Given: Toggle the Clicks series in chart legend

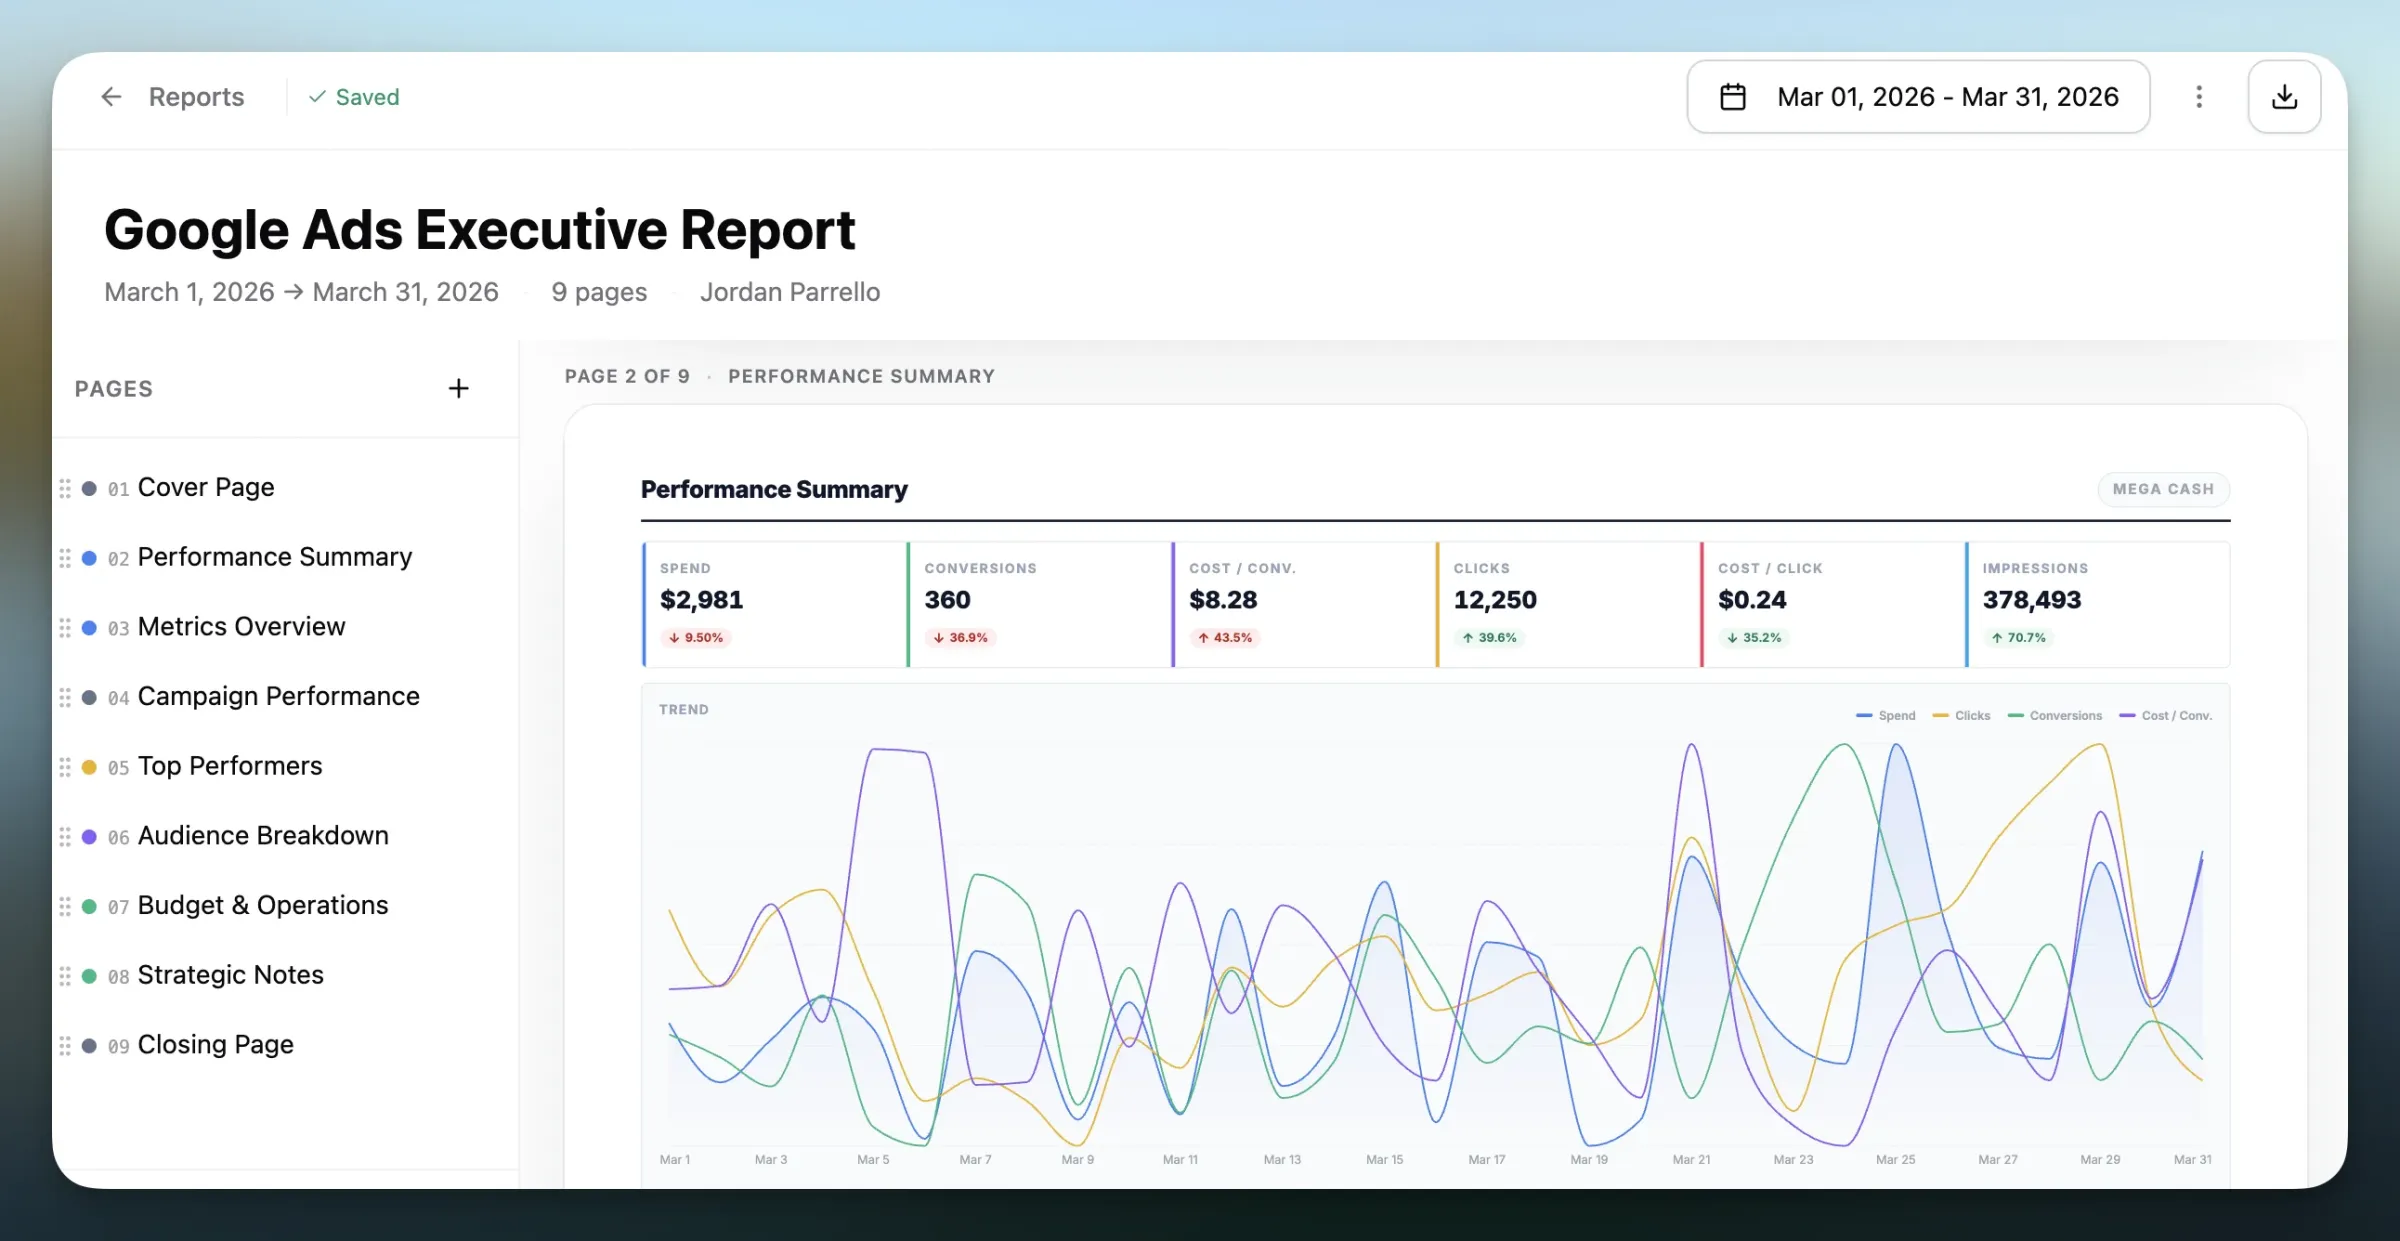Looking at the screenshot, I should pos(1962,716).
